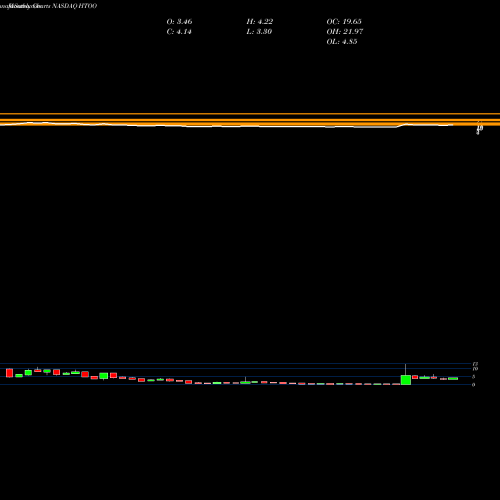This screenshot has height=500, width=500.
Task: Click the final green candle ending the series
Action: tap(453, 378)
